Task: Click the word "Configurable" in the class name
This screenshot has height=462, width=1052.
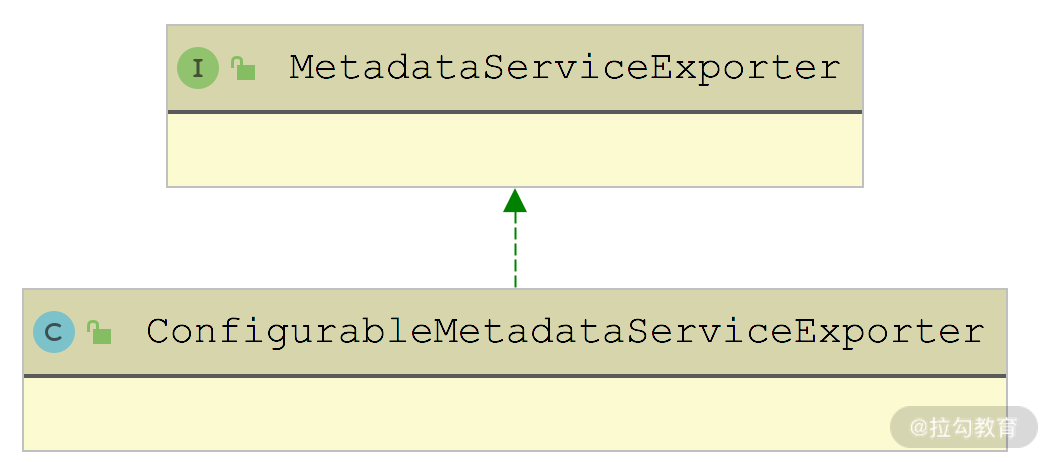Action: [289, 331]
